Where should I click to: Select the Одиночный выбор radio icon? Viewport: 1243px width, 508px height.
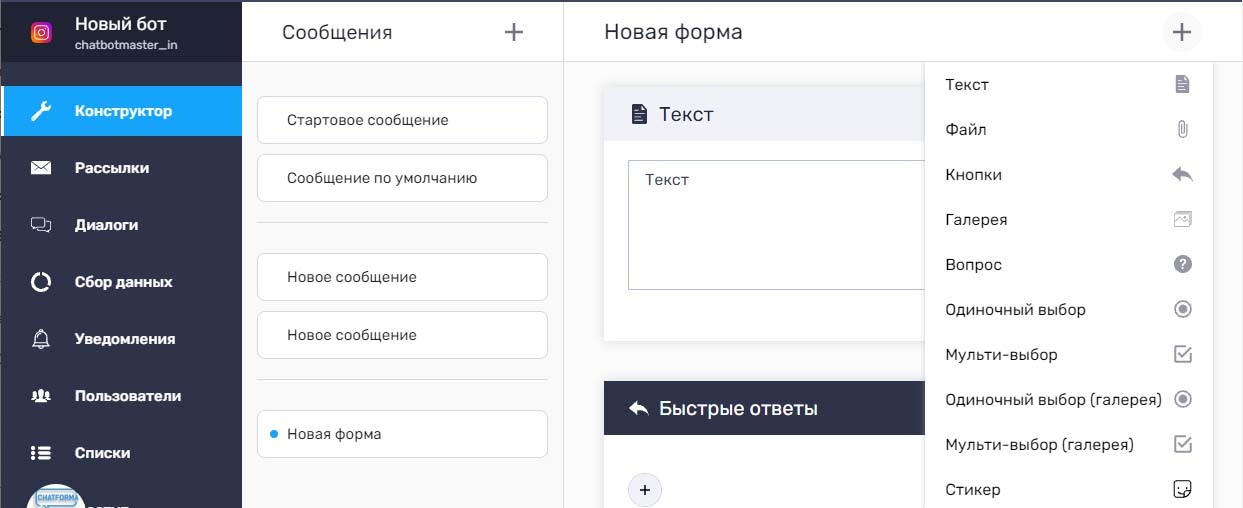[x=1182, y=310]
